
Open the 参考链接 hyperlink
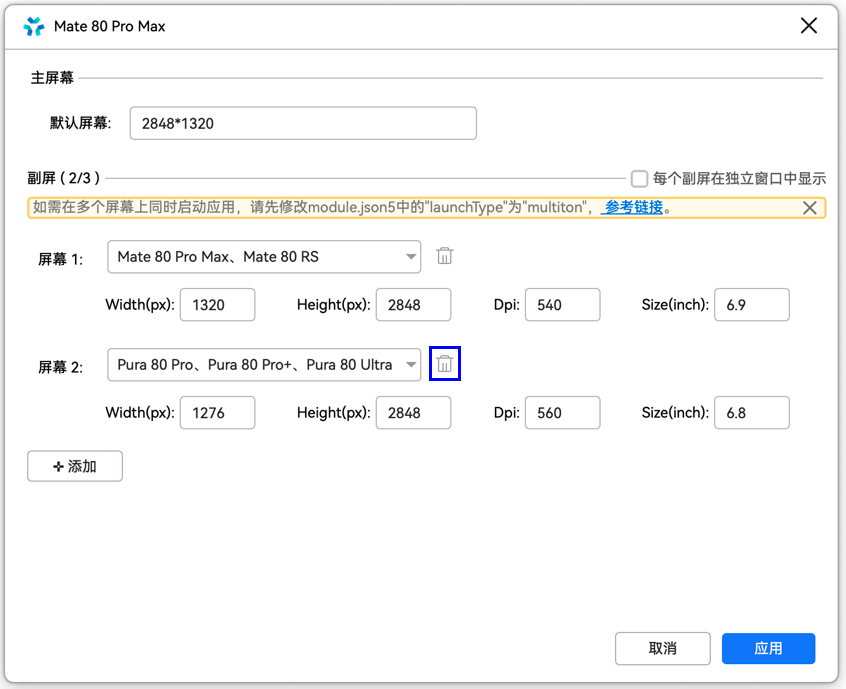coord(633,208)
